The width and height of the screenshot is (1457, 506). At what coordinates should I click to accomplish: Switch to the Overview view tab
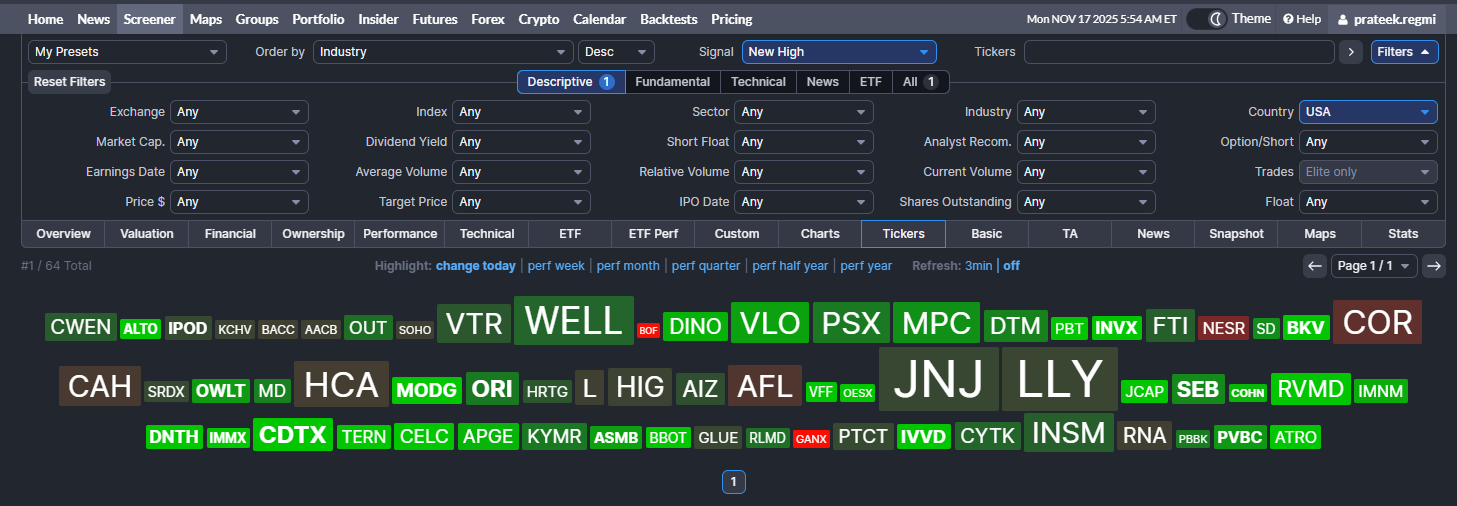click(x=63, y=234)
